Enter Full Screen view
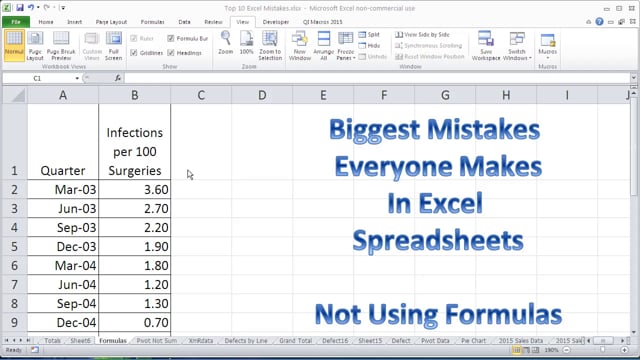This screenshot has height=360, width=640. [113, 45]
